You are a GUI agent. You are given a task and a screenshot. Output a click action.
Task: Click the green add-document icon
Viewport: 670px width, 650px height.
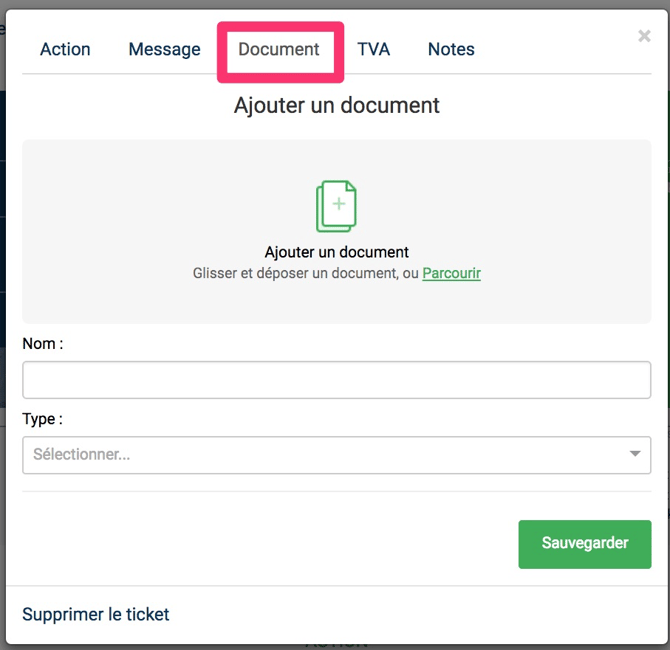tap(336, 206)
